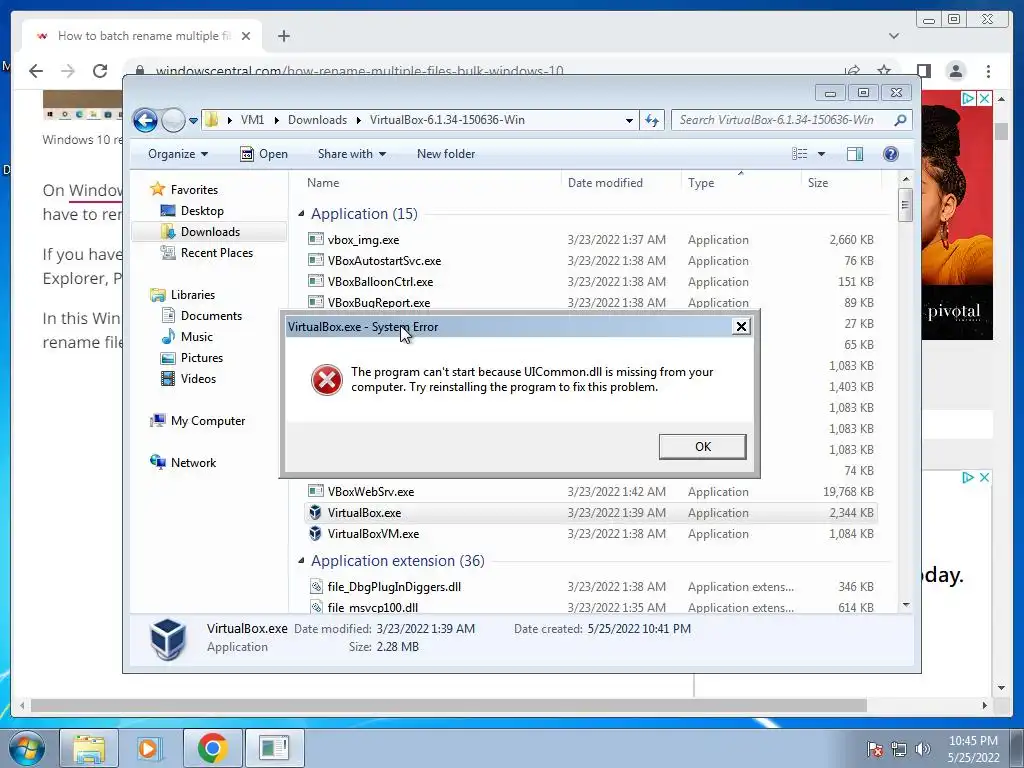Open the Videos library

click(198, 379)
